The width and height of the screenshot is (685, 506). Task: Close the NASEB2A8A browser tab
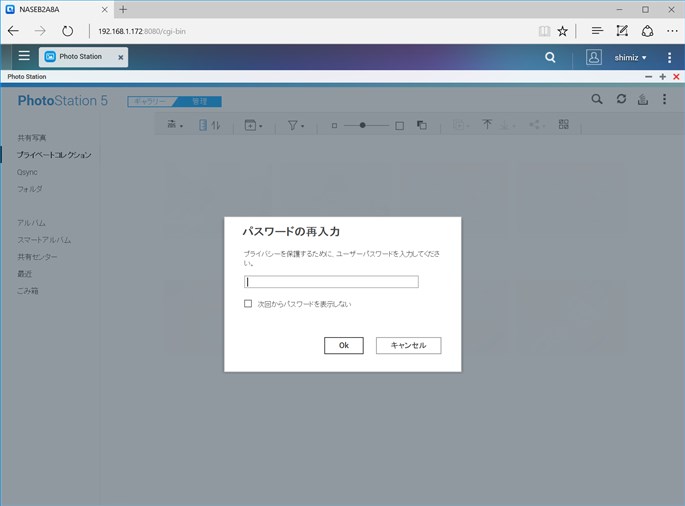[104, 9]
